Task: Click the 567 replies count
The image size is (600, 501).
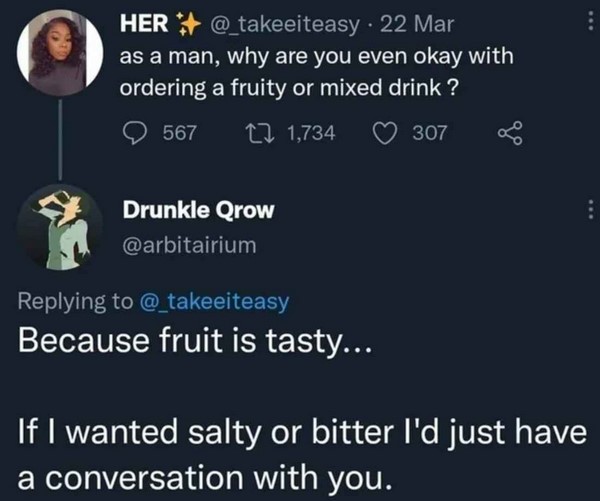Action: [x=179, y=133]
